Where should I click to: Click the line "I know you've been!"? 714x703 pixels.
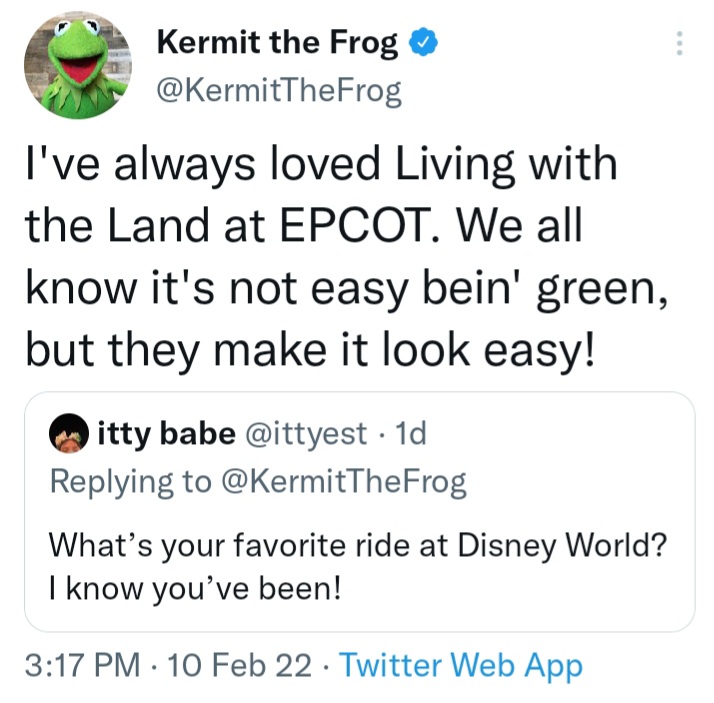[195, 587]
